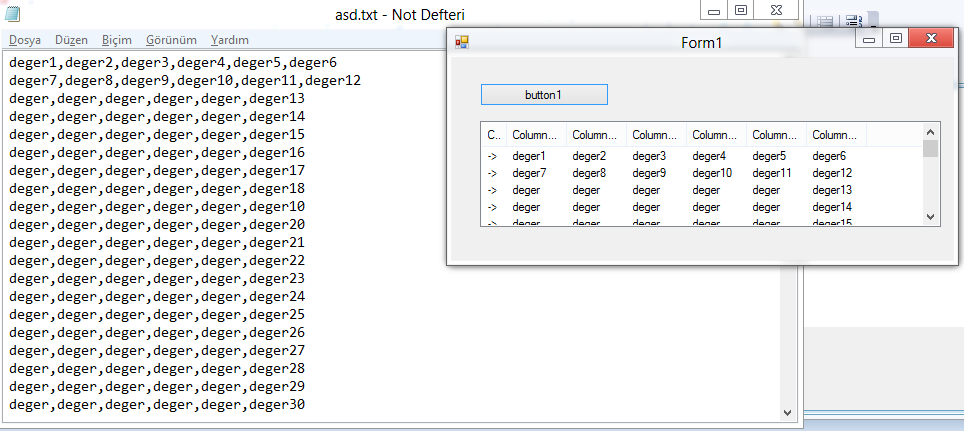The height and width of the screenshot is (431, 964).
Task: Minimize the Form1 window
Action: point(869,40)
